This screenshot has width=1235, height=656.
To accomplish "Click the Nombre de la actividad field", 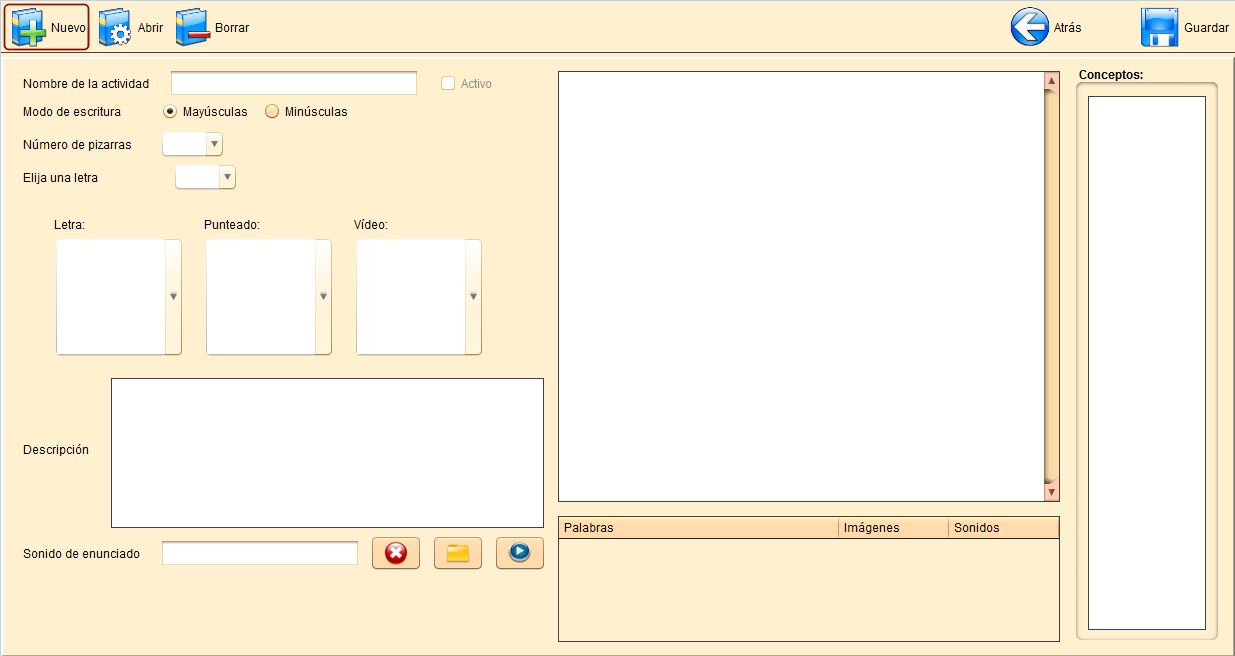I will click(x=294, y=83).
